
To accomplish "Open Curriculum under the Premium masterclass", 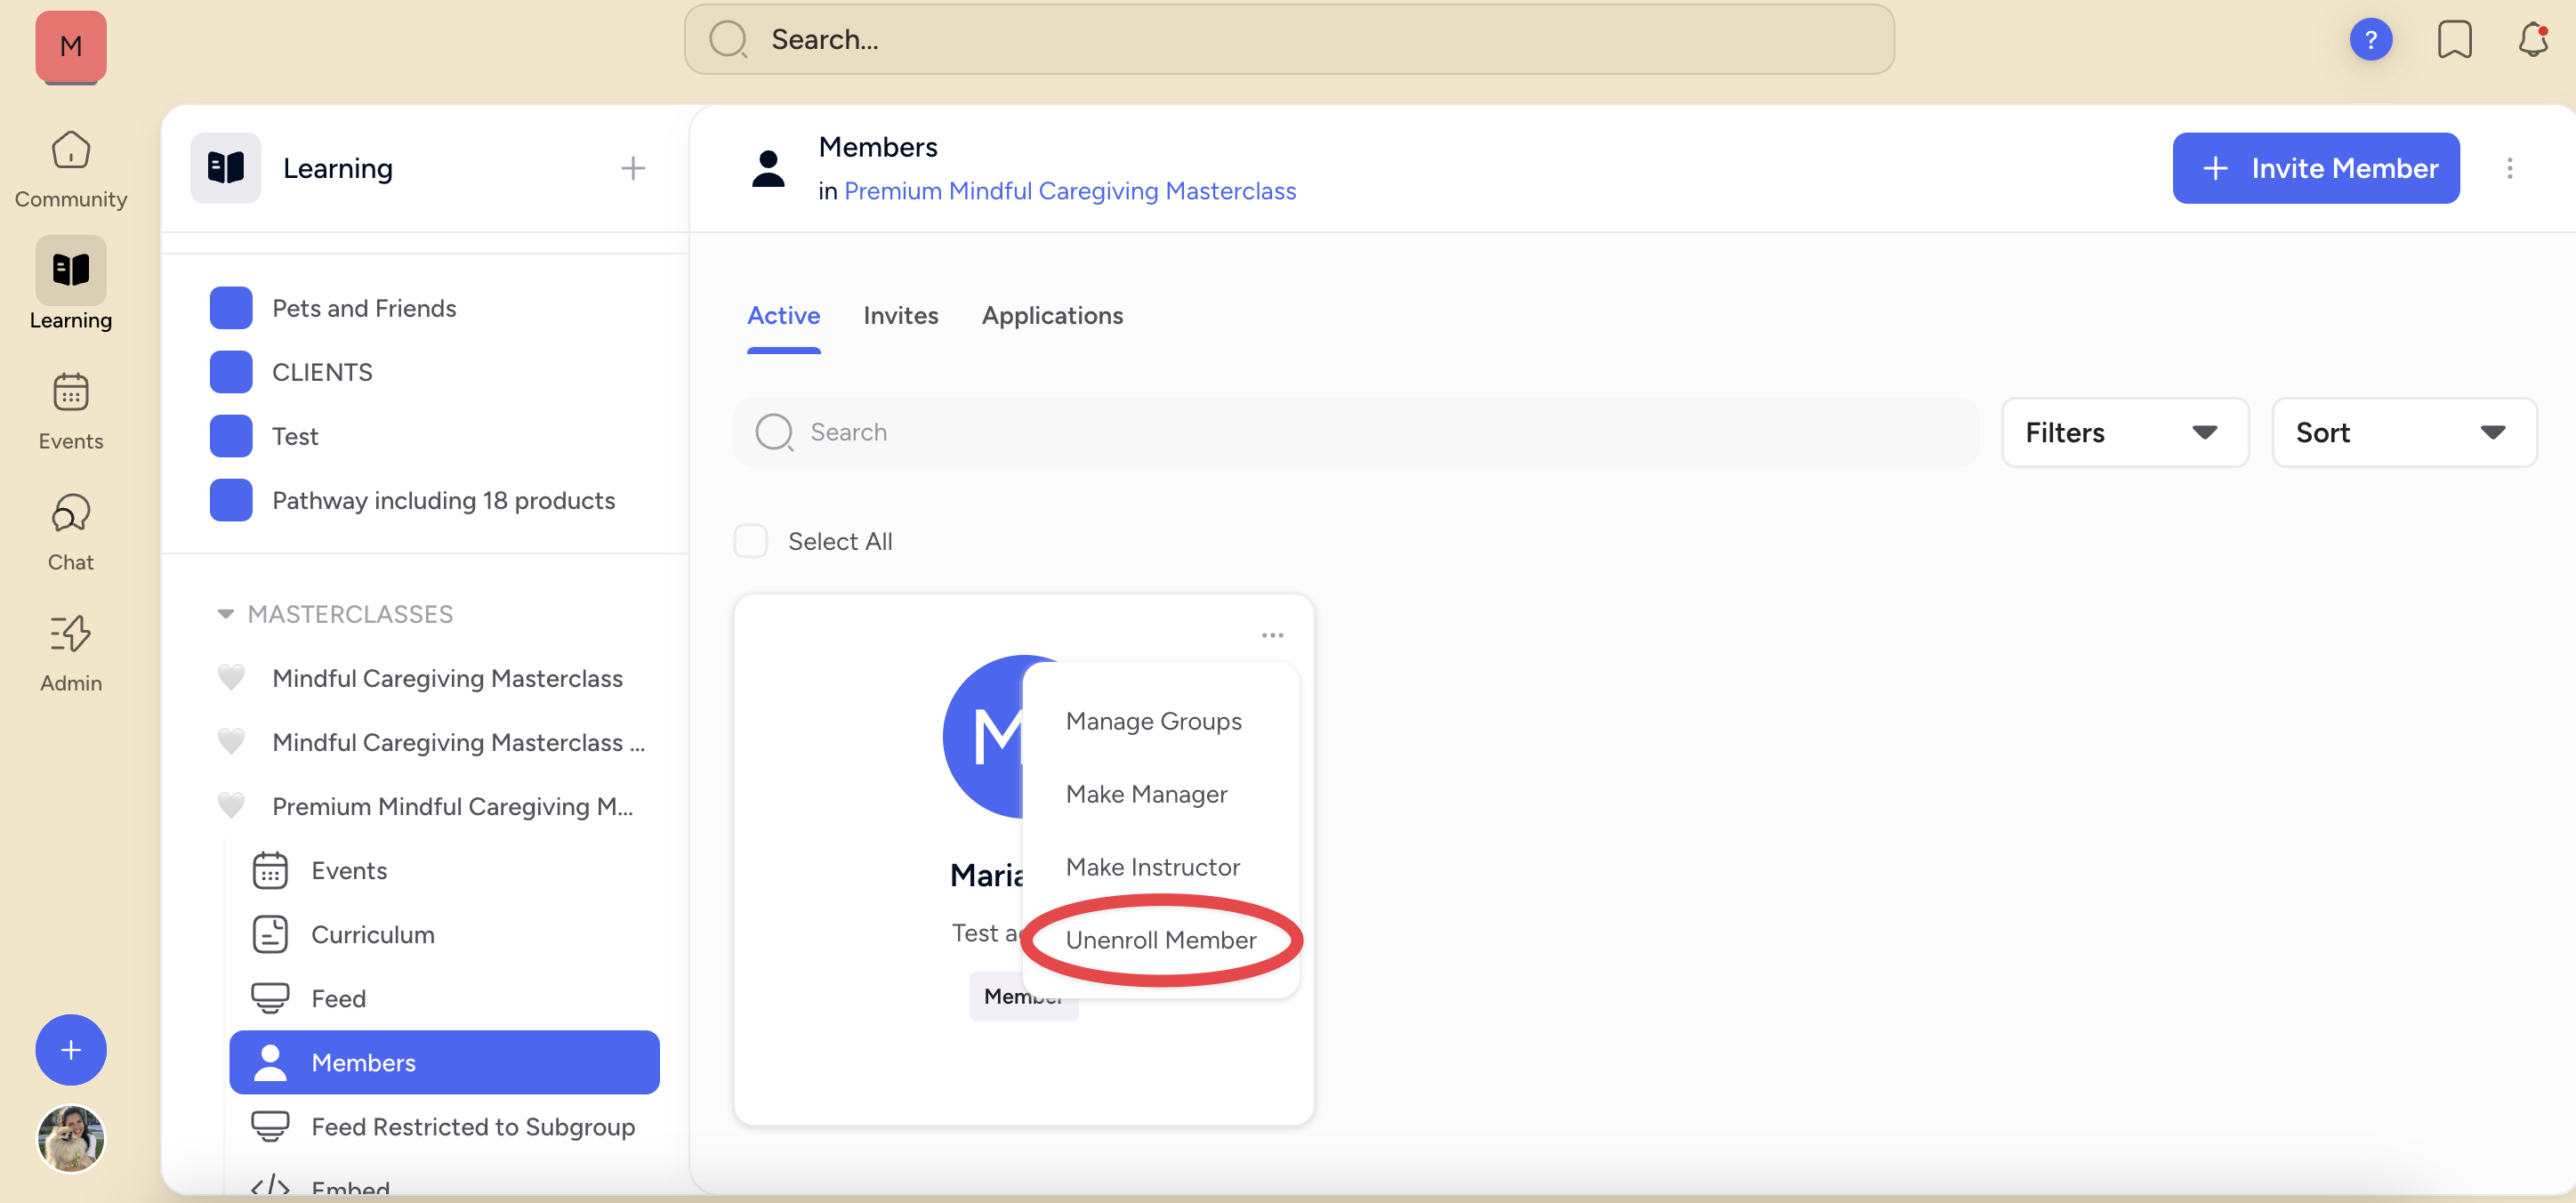I will pyautogui.click(x=373, y=934).
